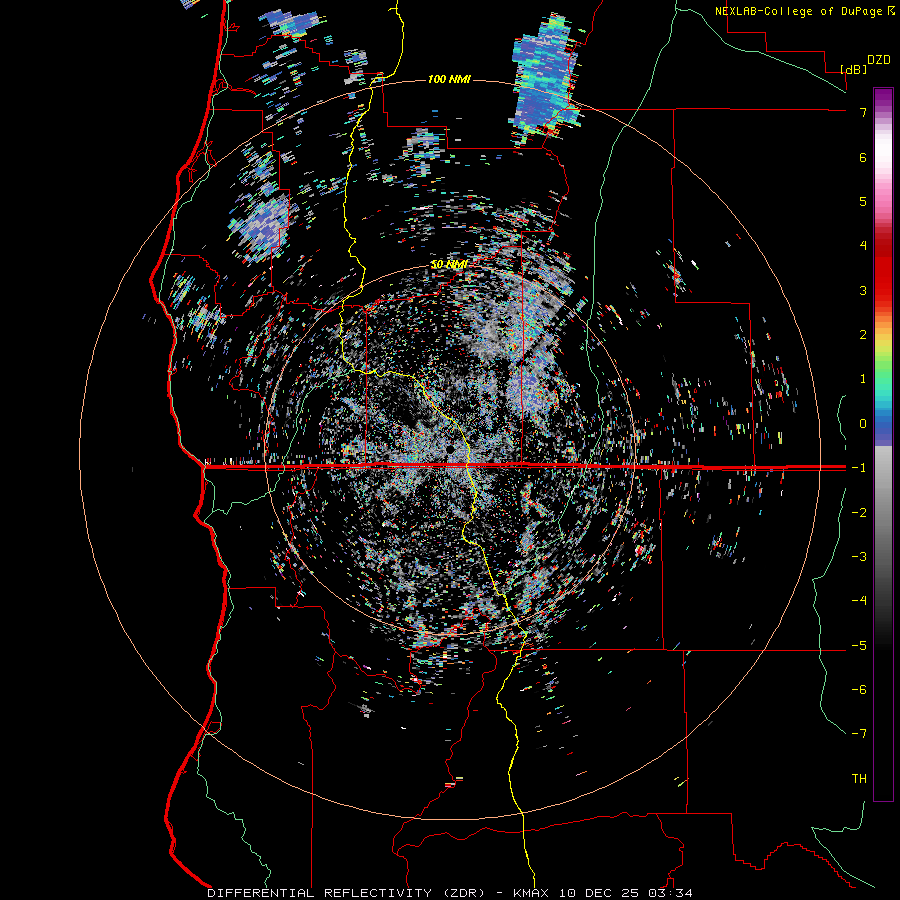Click the KMAX radar site identifier

530,893
